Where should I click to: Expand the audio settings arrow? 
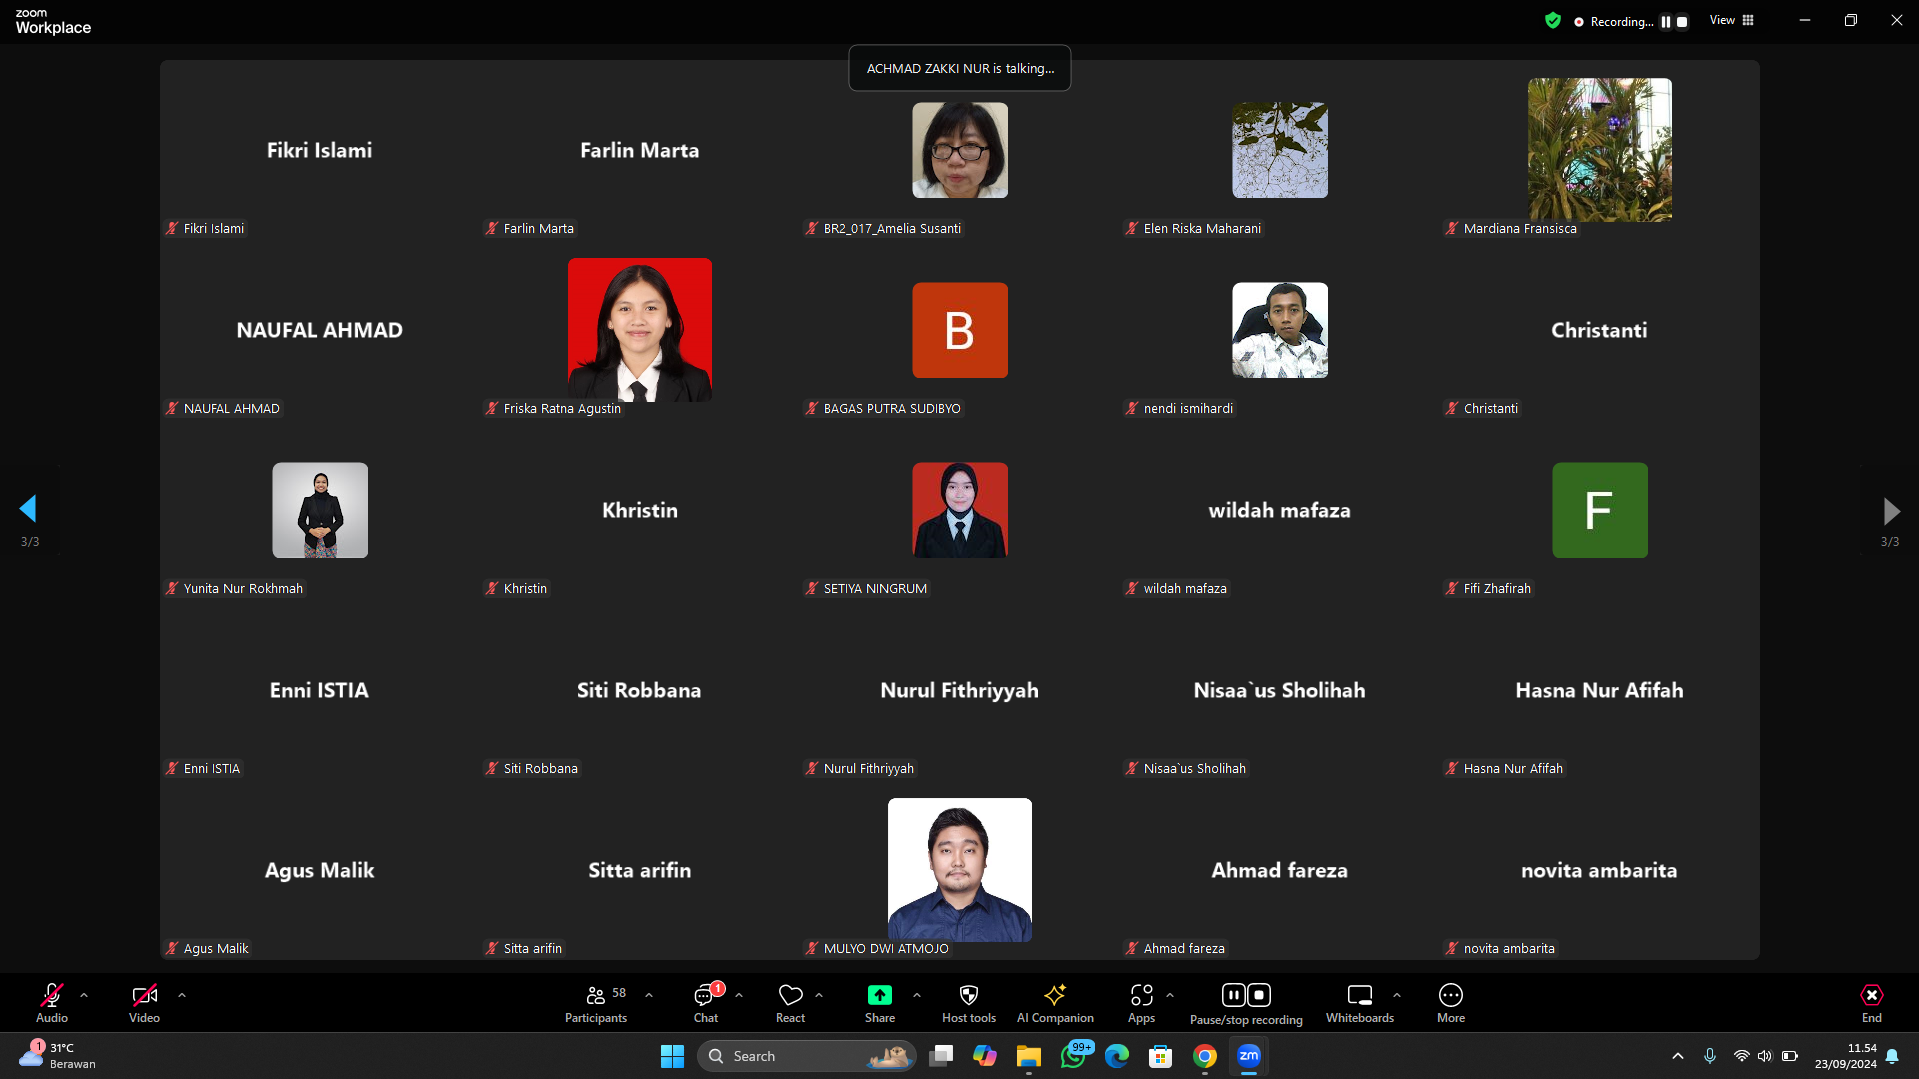click(x=84, y=995)
